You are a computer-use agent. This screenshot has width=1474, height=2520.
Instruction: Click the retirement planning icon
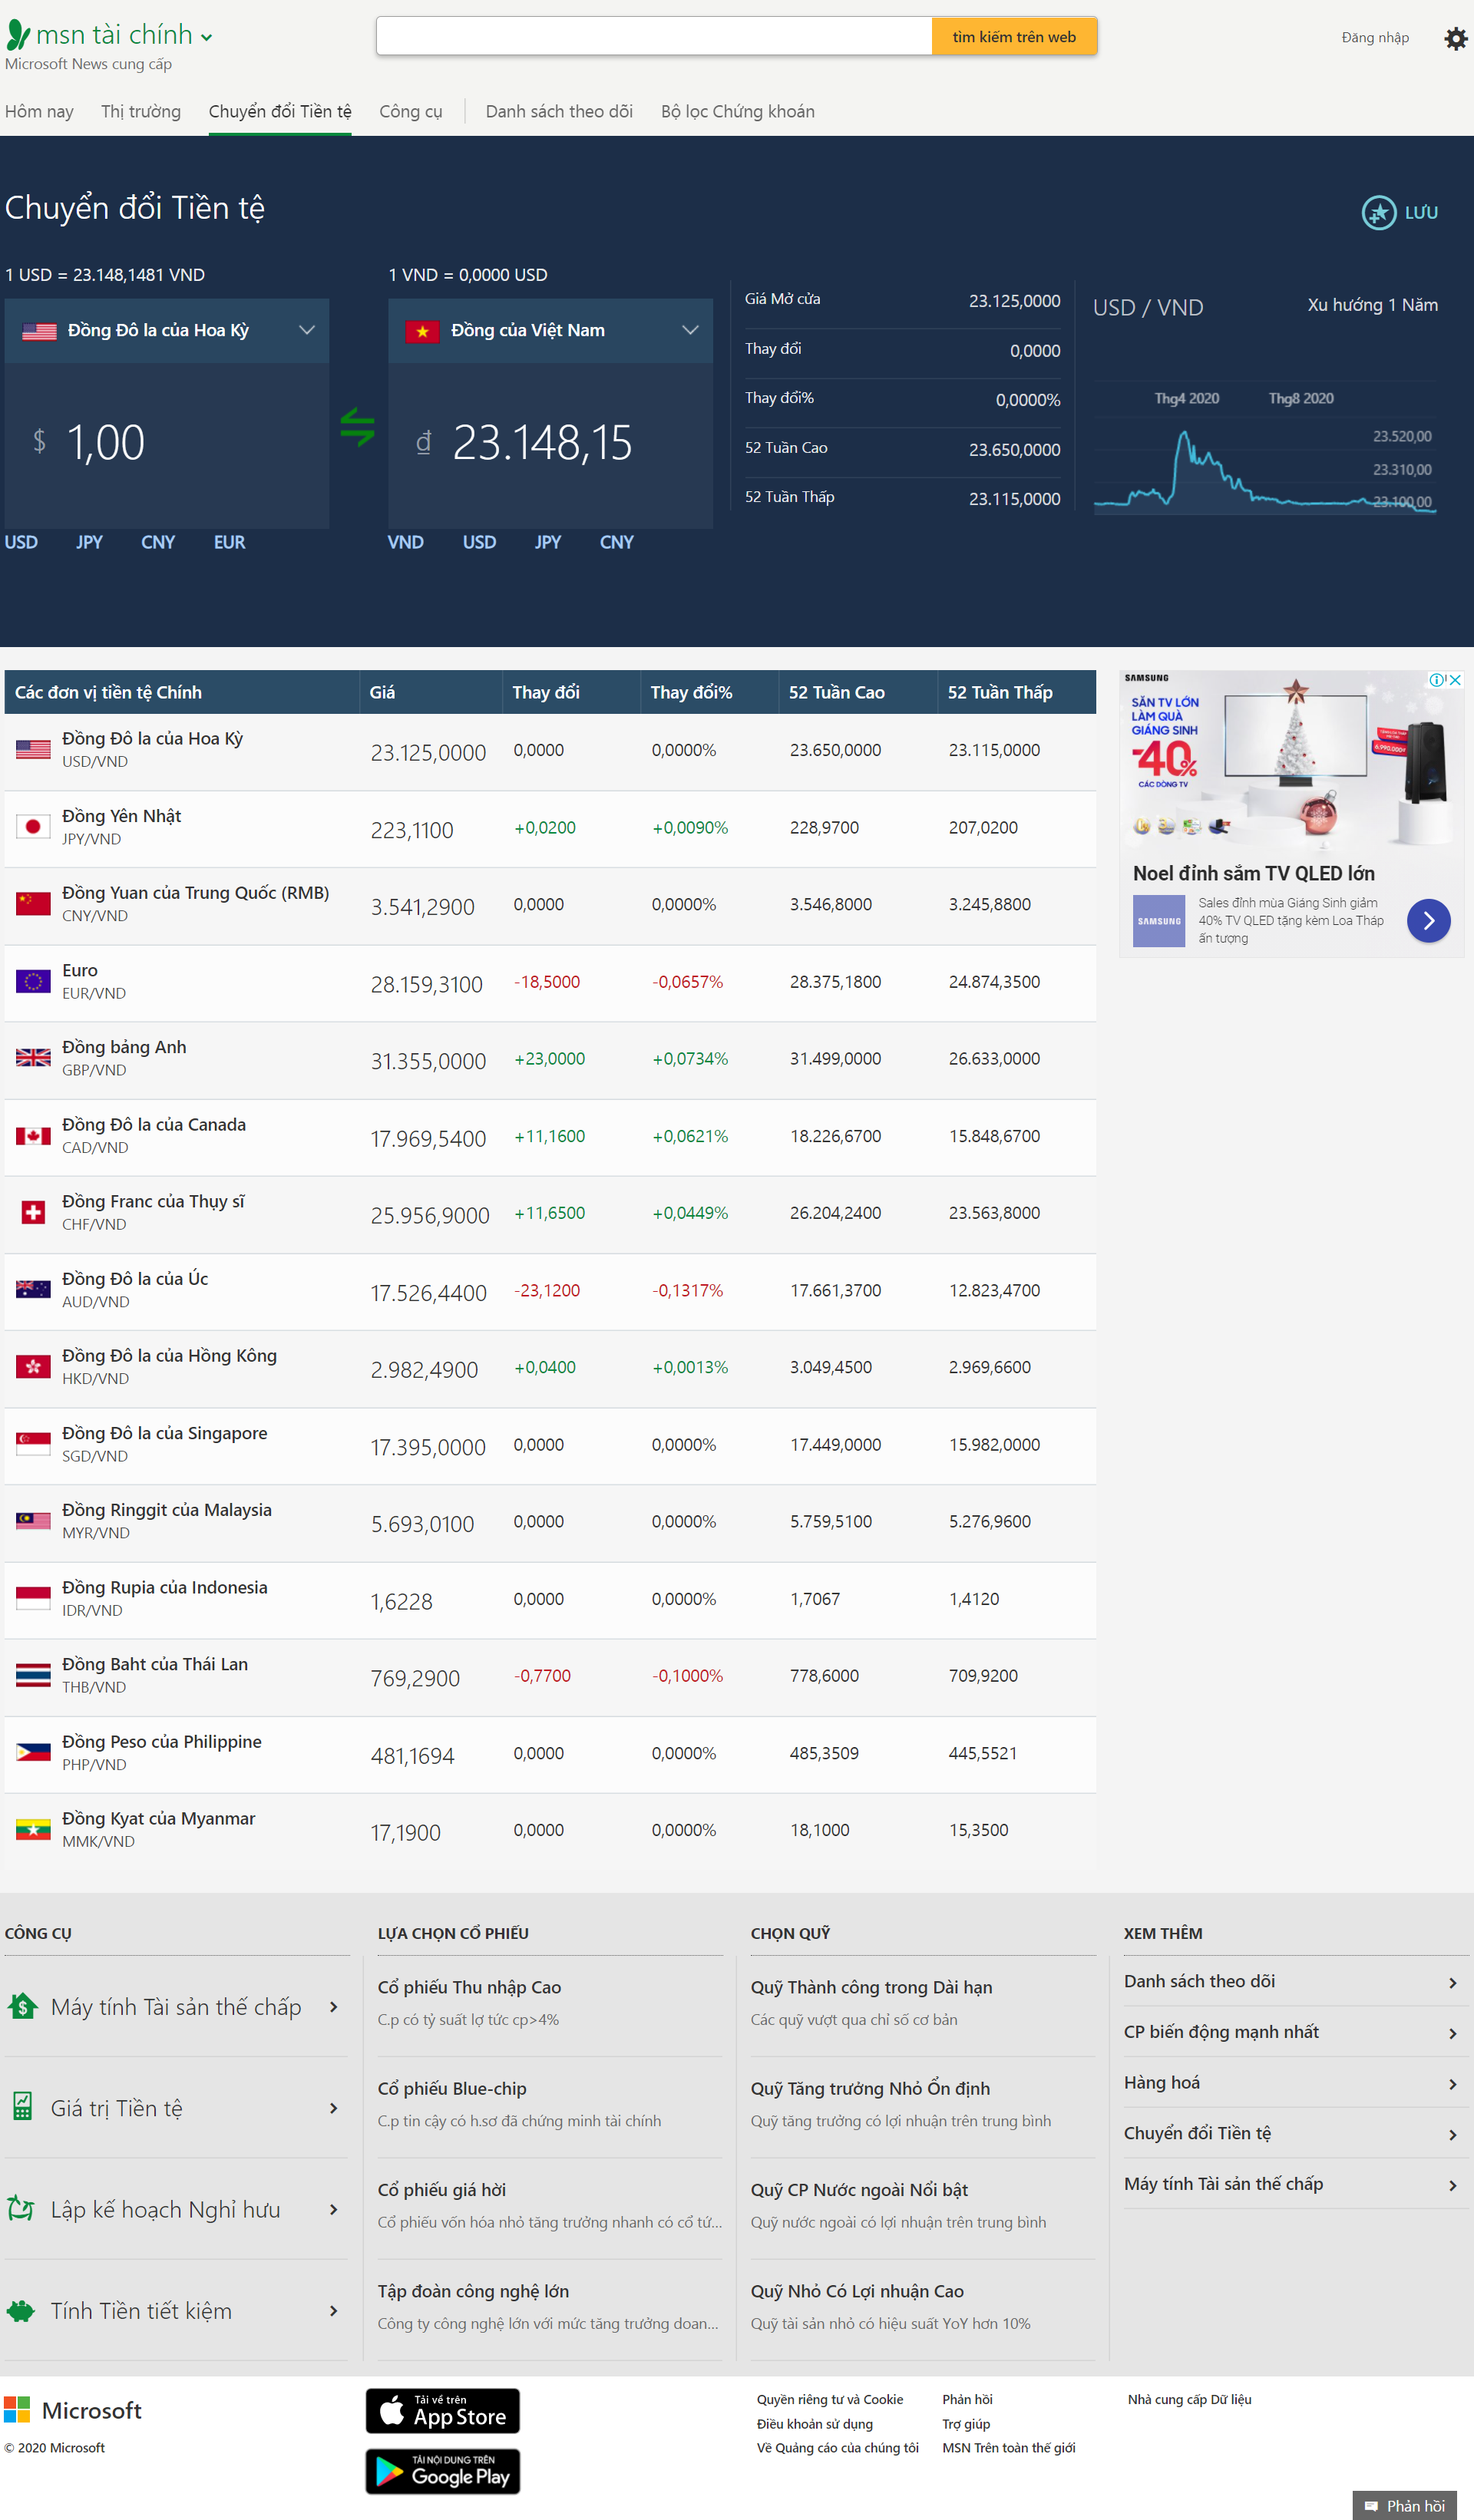tap(22, 2209)
